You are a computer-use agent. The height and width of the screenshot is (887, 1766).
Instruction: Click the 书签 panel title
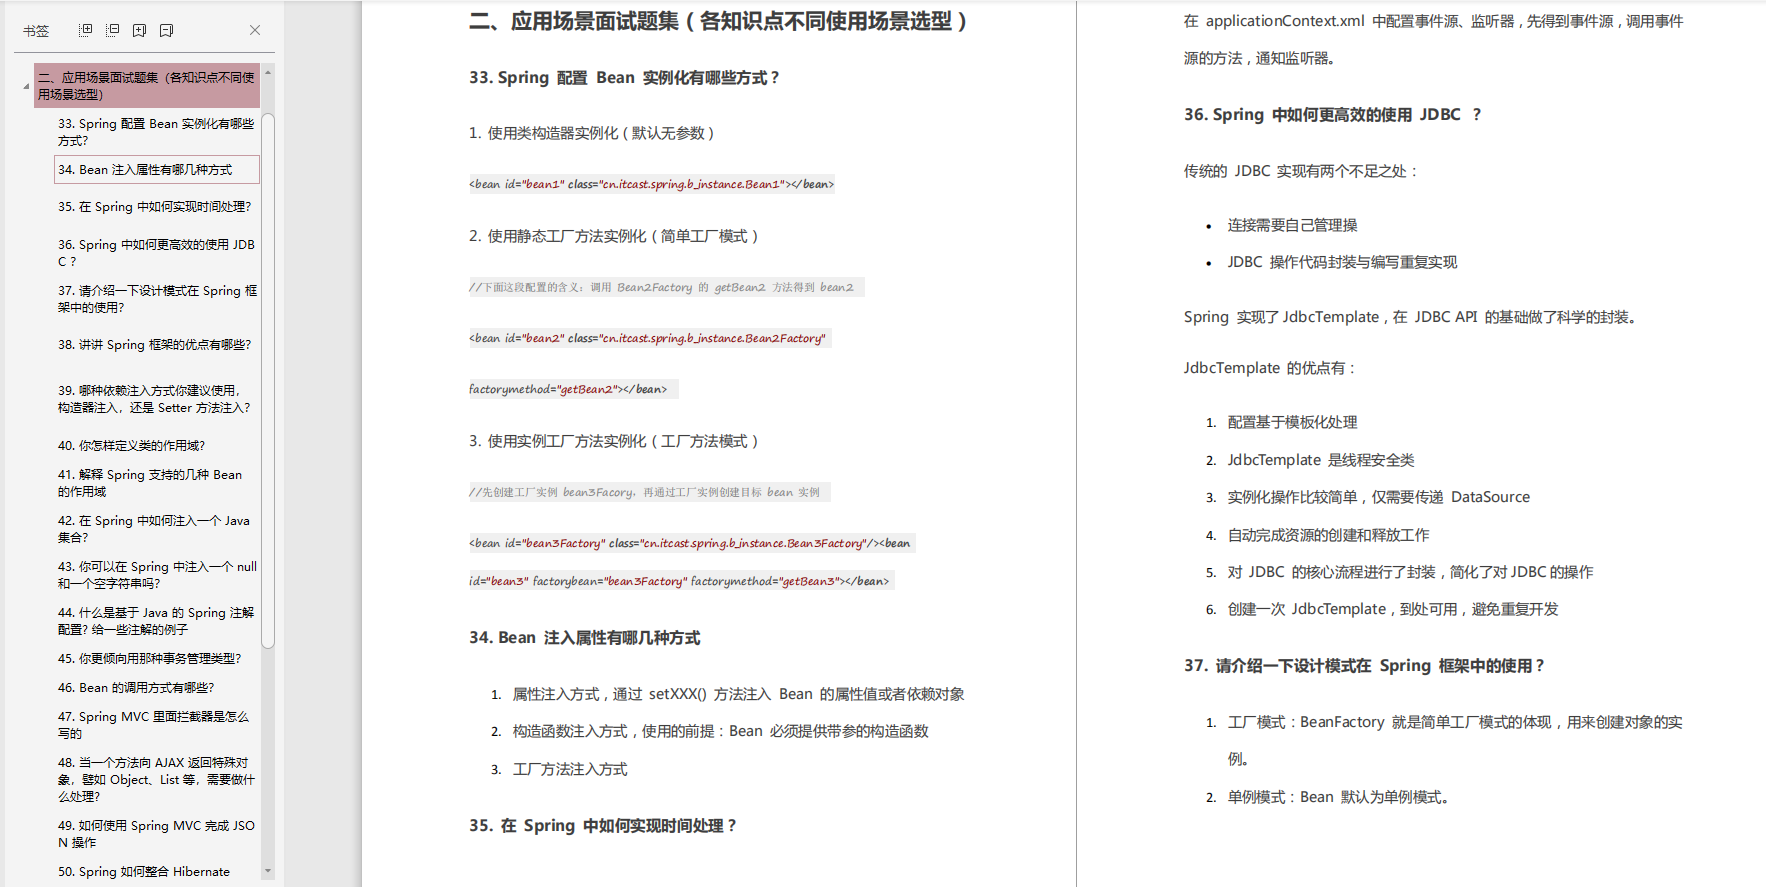pos(36,31)
